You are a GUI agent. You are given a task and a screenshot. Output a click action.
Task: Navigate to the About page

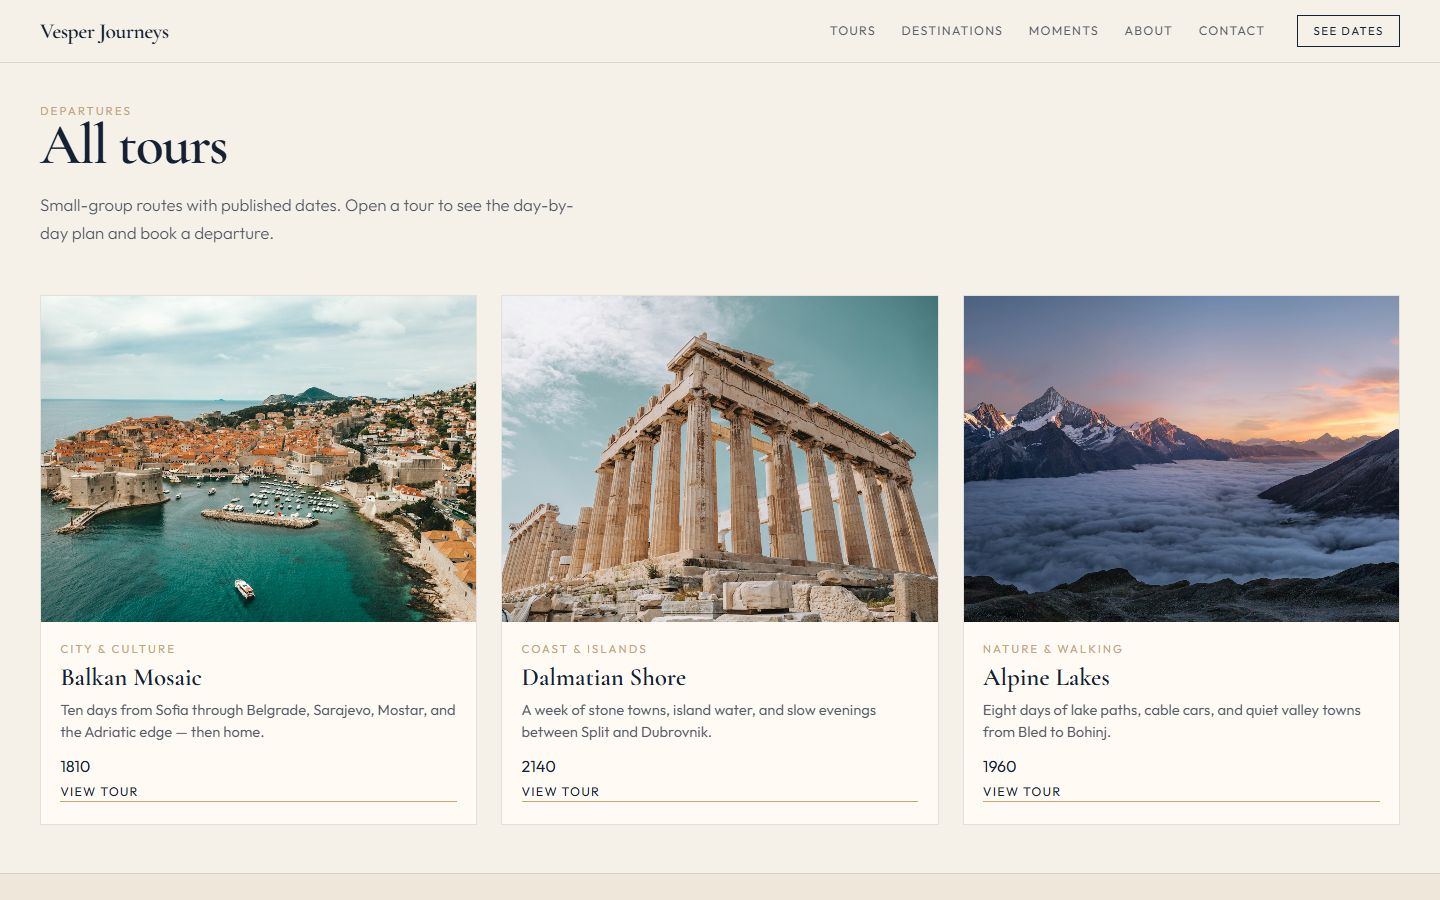click(x=1148, y=31)
